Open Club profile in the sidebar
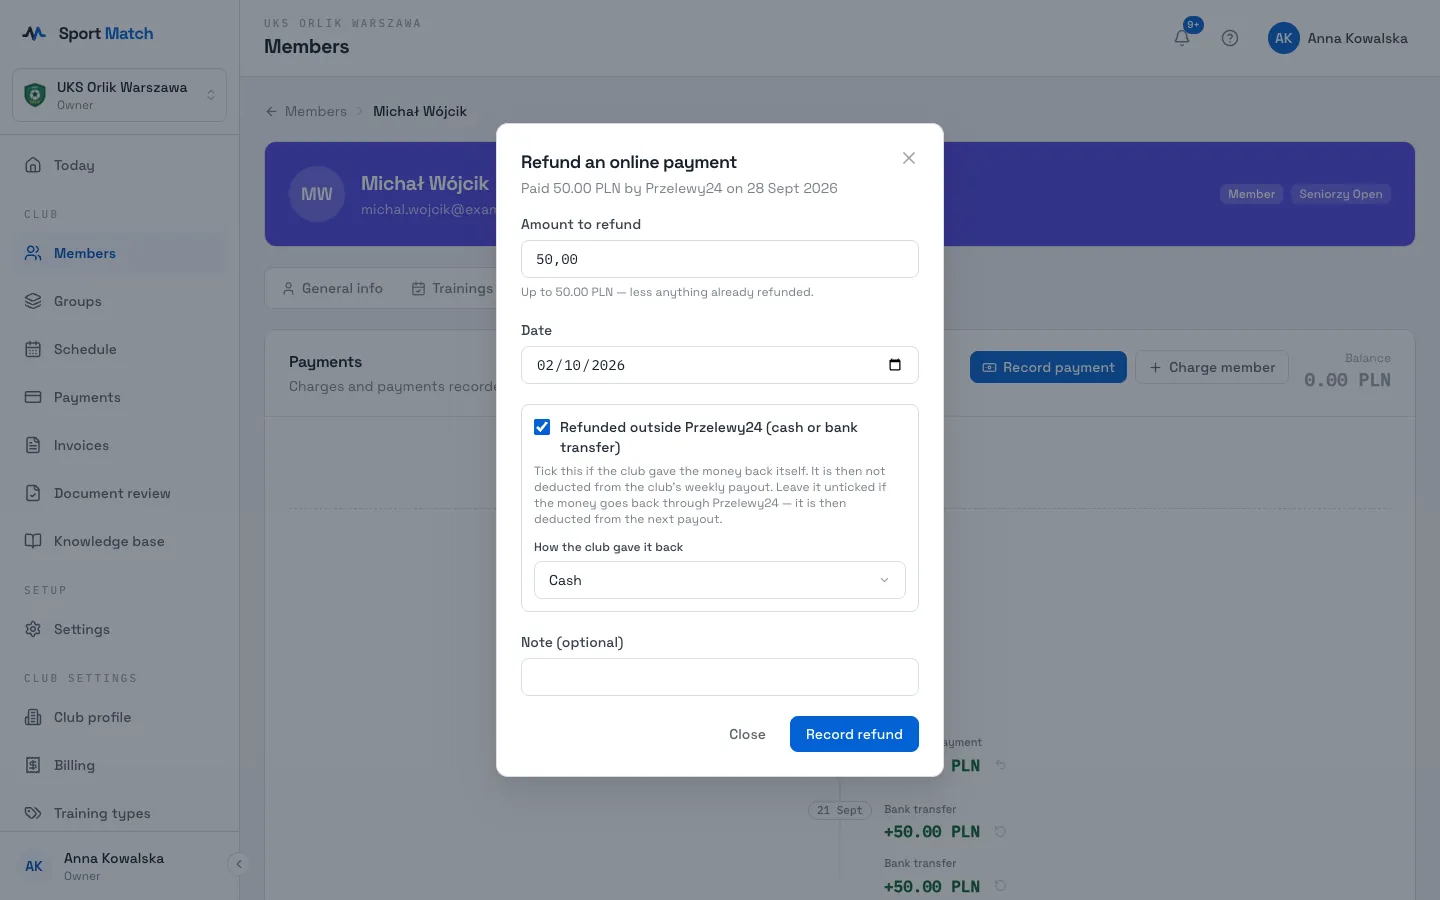The height and width of the screenshot is (900, 1440). (120, 717)
